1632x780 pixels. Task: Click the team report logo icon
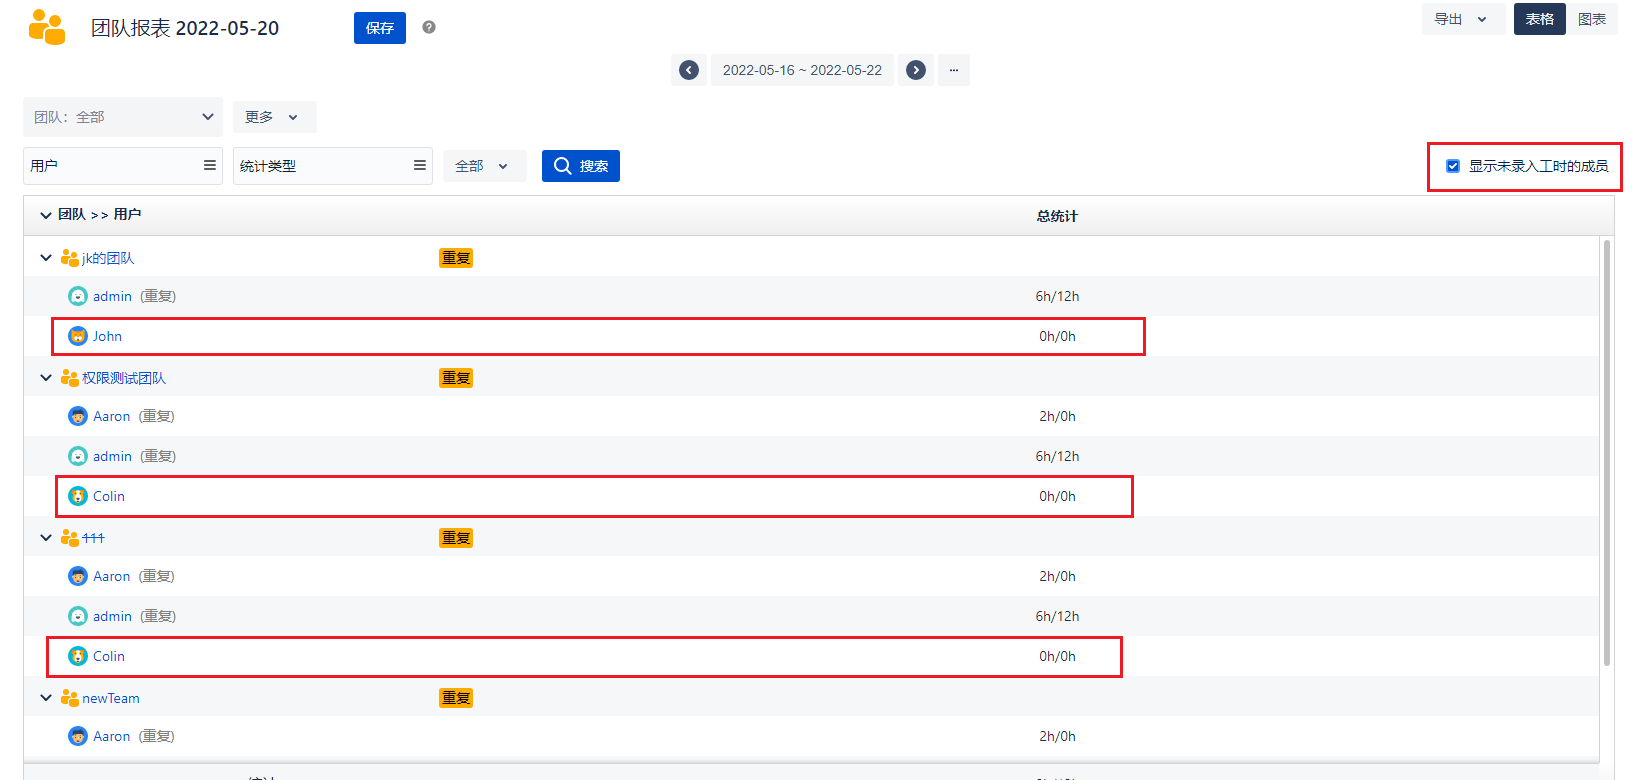(x=47, y=27)
